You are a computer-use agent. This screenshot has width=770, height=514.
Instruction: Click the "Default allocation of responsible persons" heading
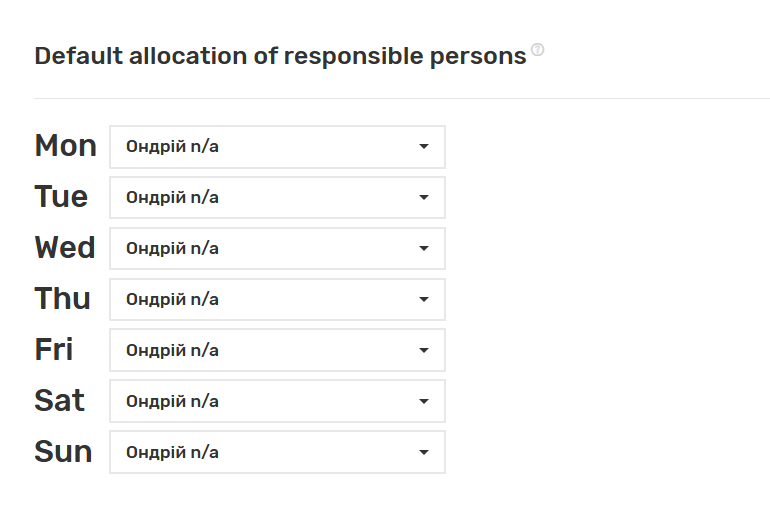coord(280,56)
